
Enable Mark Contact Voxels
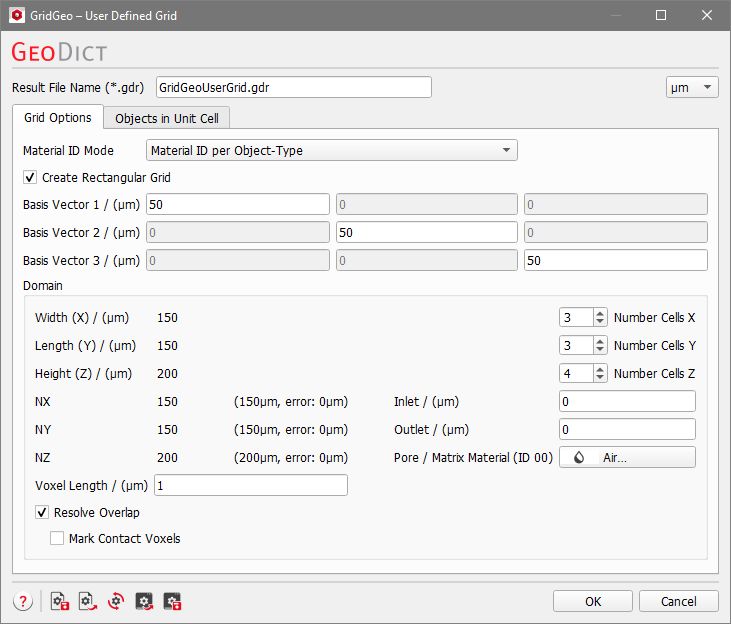tap(57, 538)
